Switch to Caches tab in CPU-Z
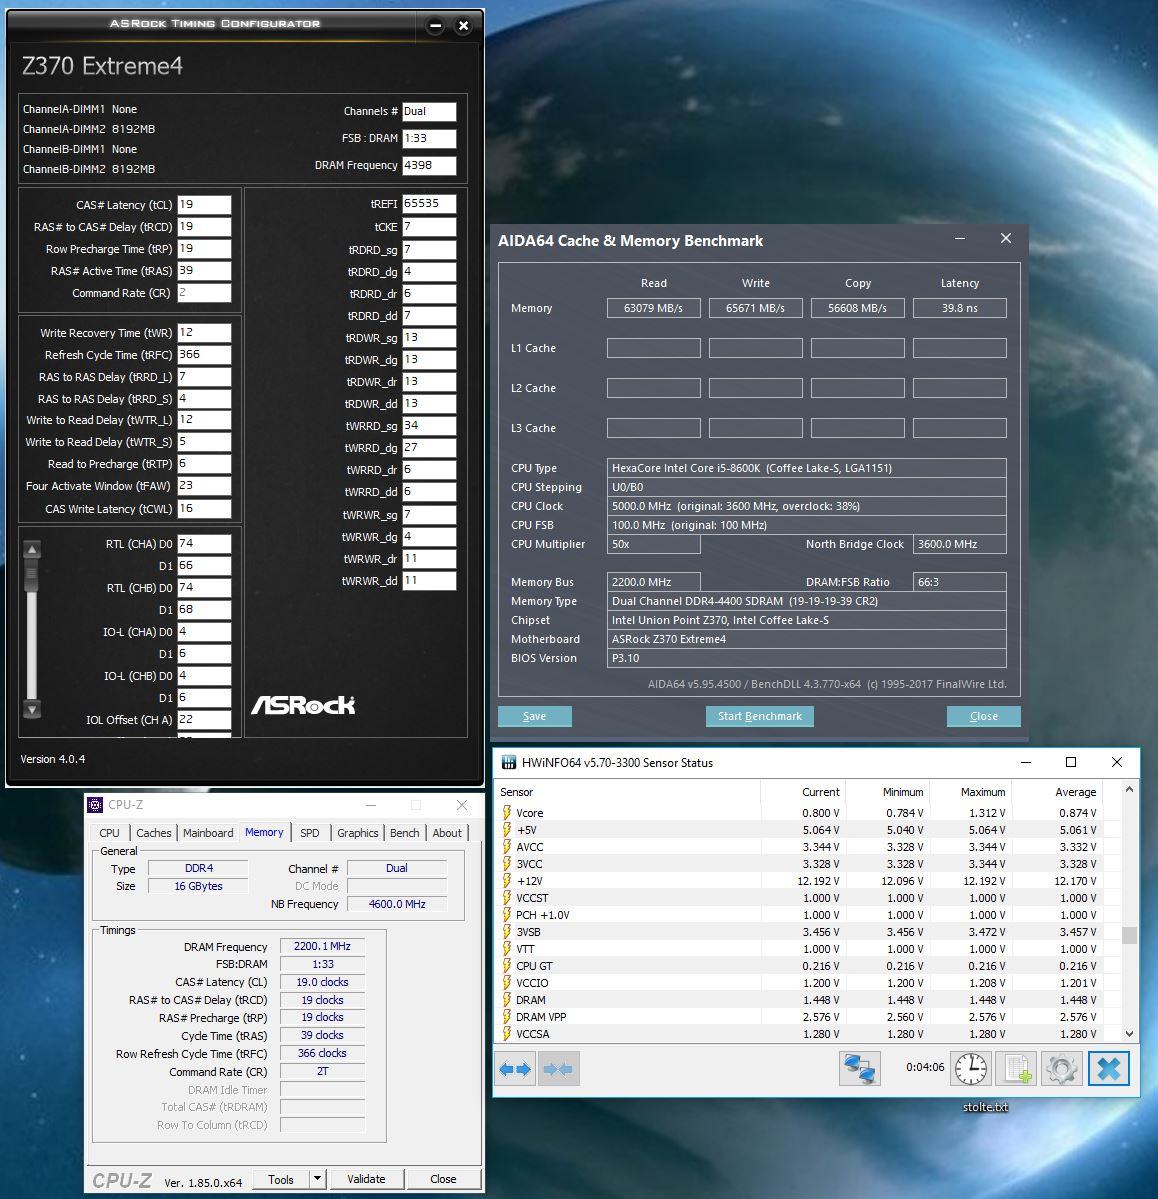Screen dimensions: 1158x1199 154,833
